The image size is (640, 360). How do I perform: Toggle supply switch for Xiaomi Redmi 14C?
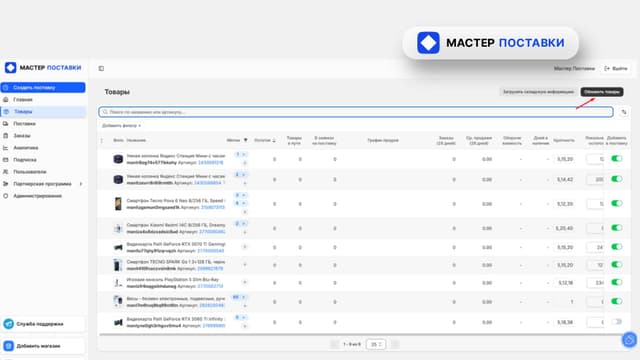tap(617, 228)
